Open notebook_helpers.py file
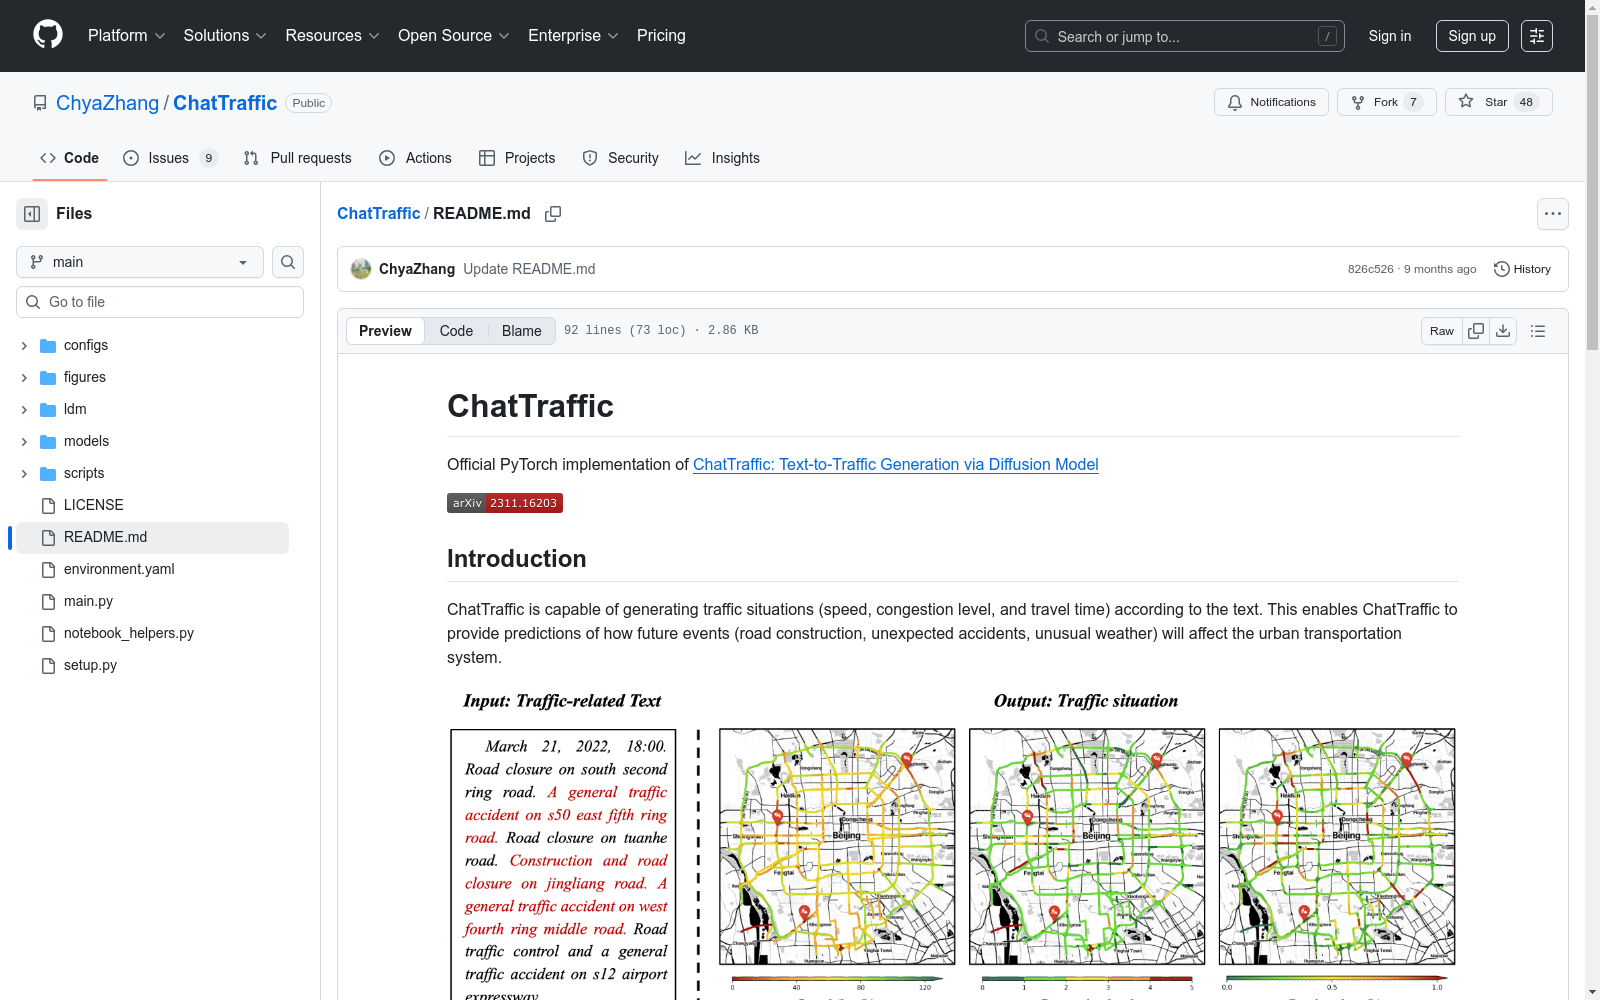The height and width of the screenshot is (1000, 1600). coord(129,633)
